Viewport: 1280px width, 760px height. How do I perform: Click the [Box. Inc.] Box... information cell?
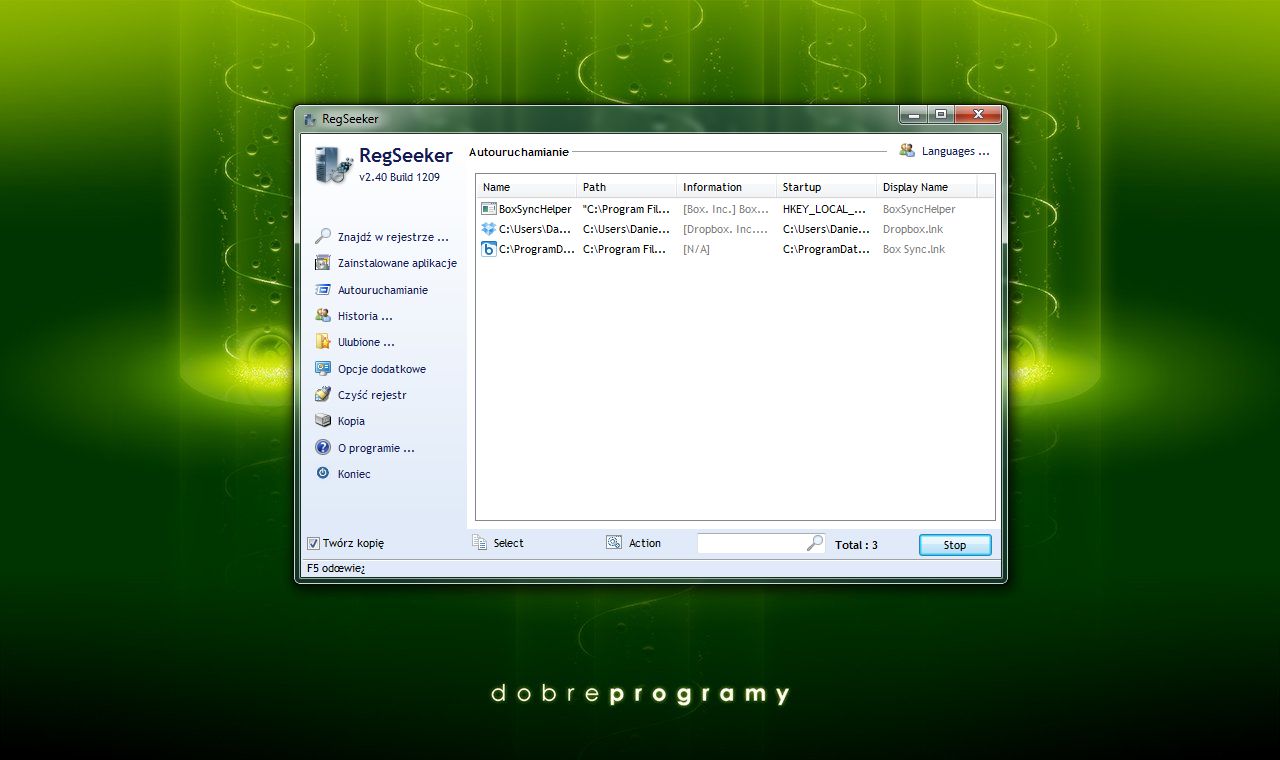click(726, 209)
